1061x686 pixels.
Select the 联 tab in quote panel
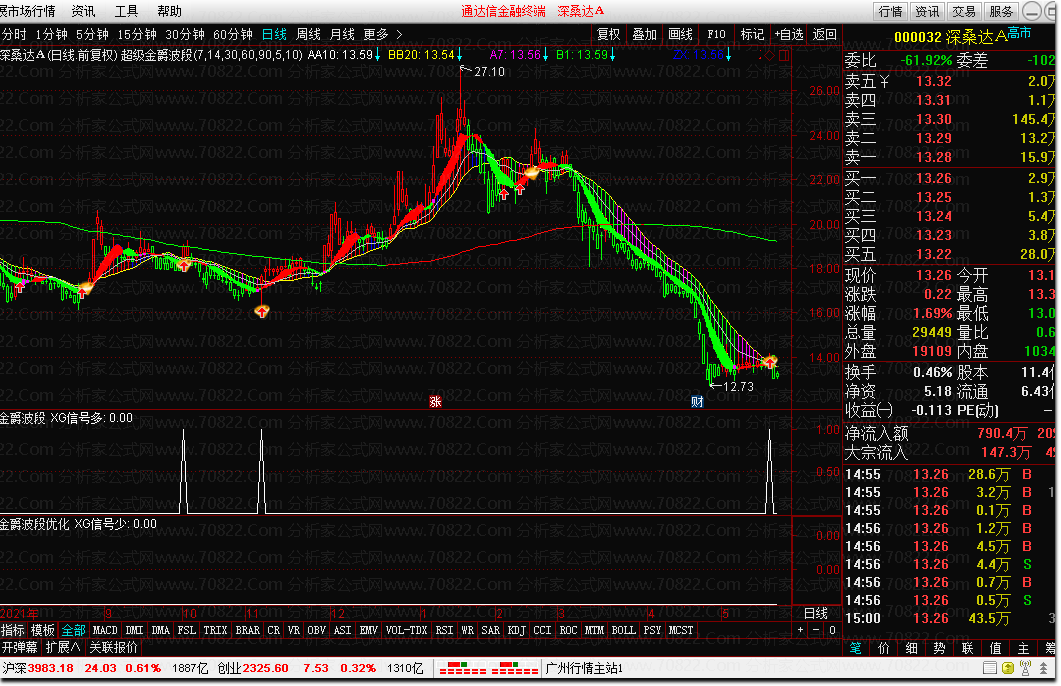point(968,648)
